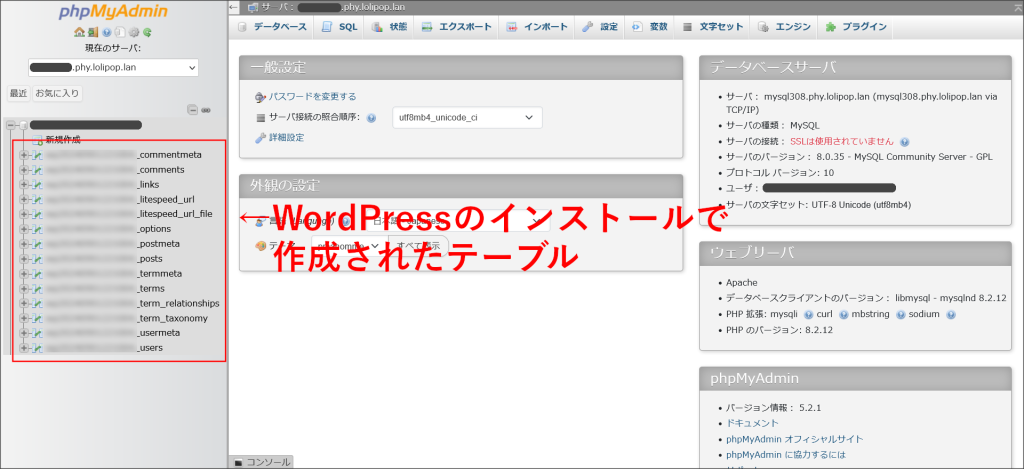Open the プラグイン tab
The height and width of the screenshot is (469, 1024).
(856, 27)
